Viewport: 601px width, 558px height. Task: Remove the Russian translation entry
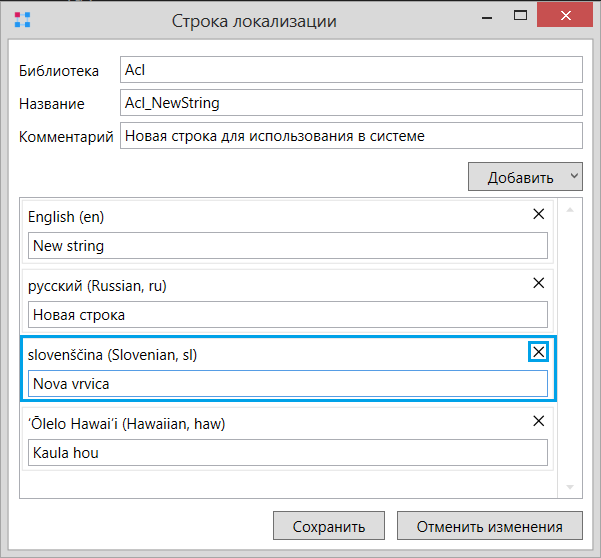pos(539,283)
